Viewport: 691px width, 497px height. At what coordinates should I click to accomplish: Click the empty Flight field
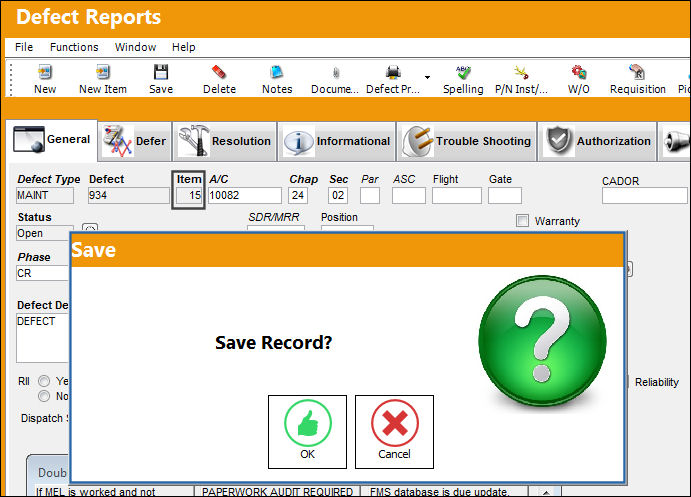(457, 195)
